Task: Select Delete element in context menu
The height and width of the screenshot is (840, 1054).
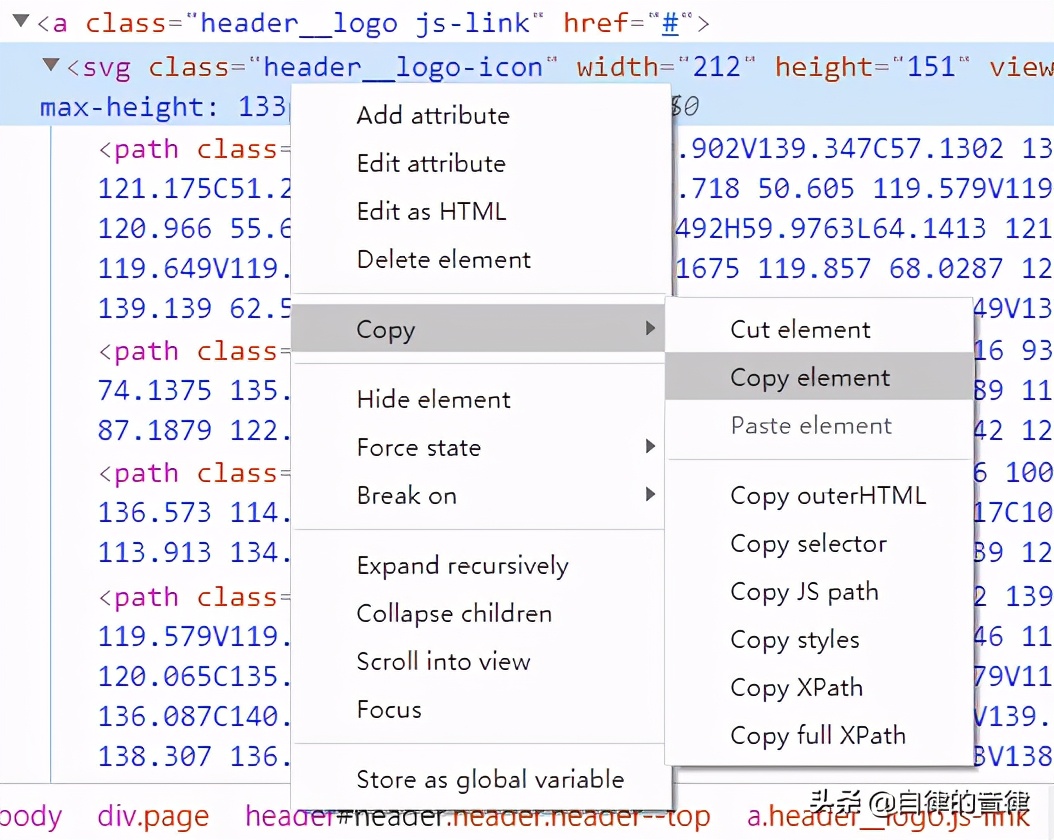Action: tap(443, 259)
